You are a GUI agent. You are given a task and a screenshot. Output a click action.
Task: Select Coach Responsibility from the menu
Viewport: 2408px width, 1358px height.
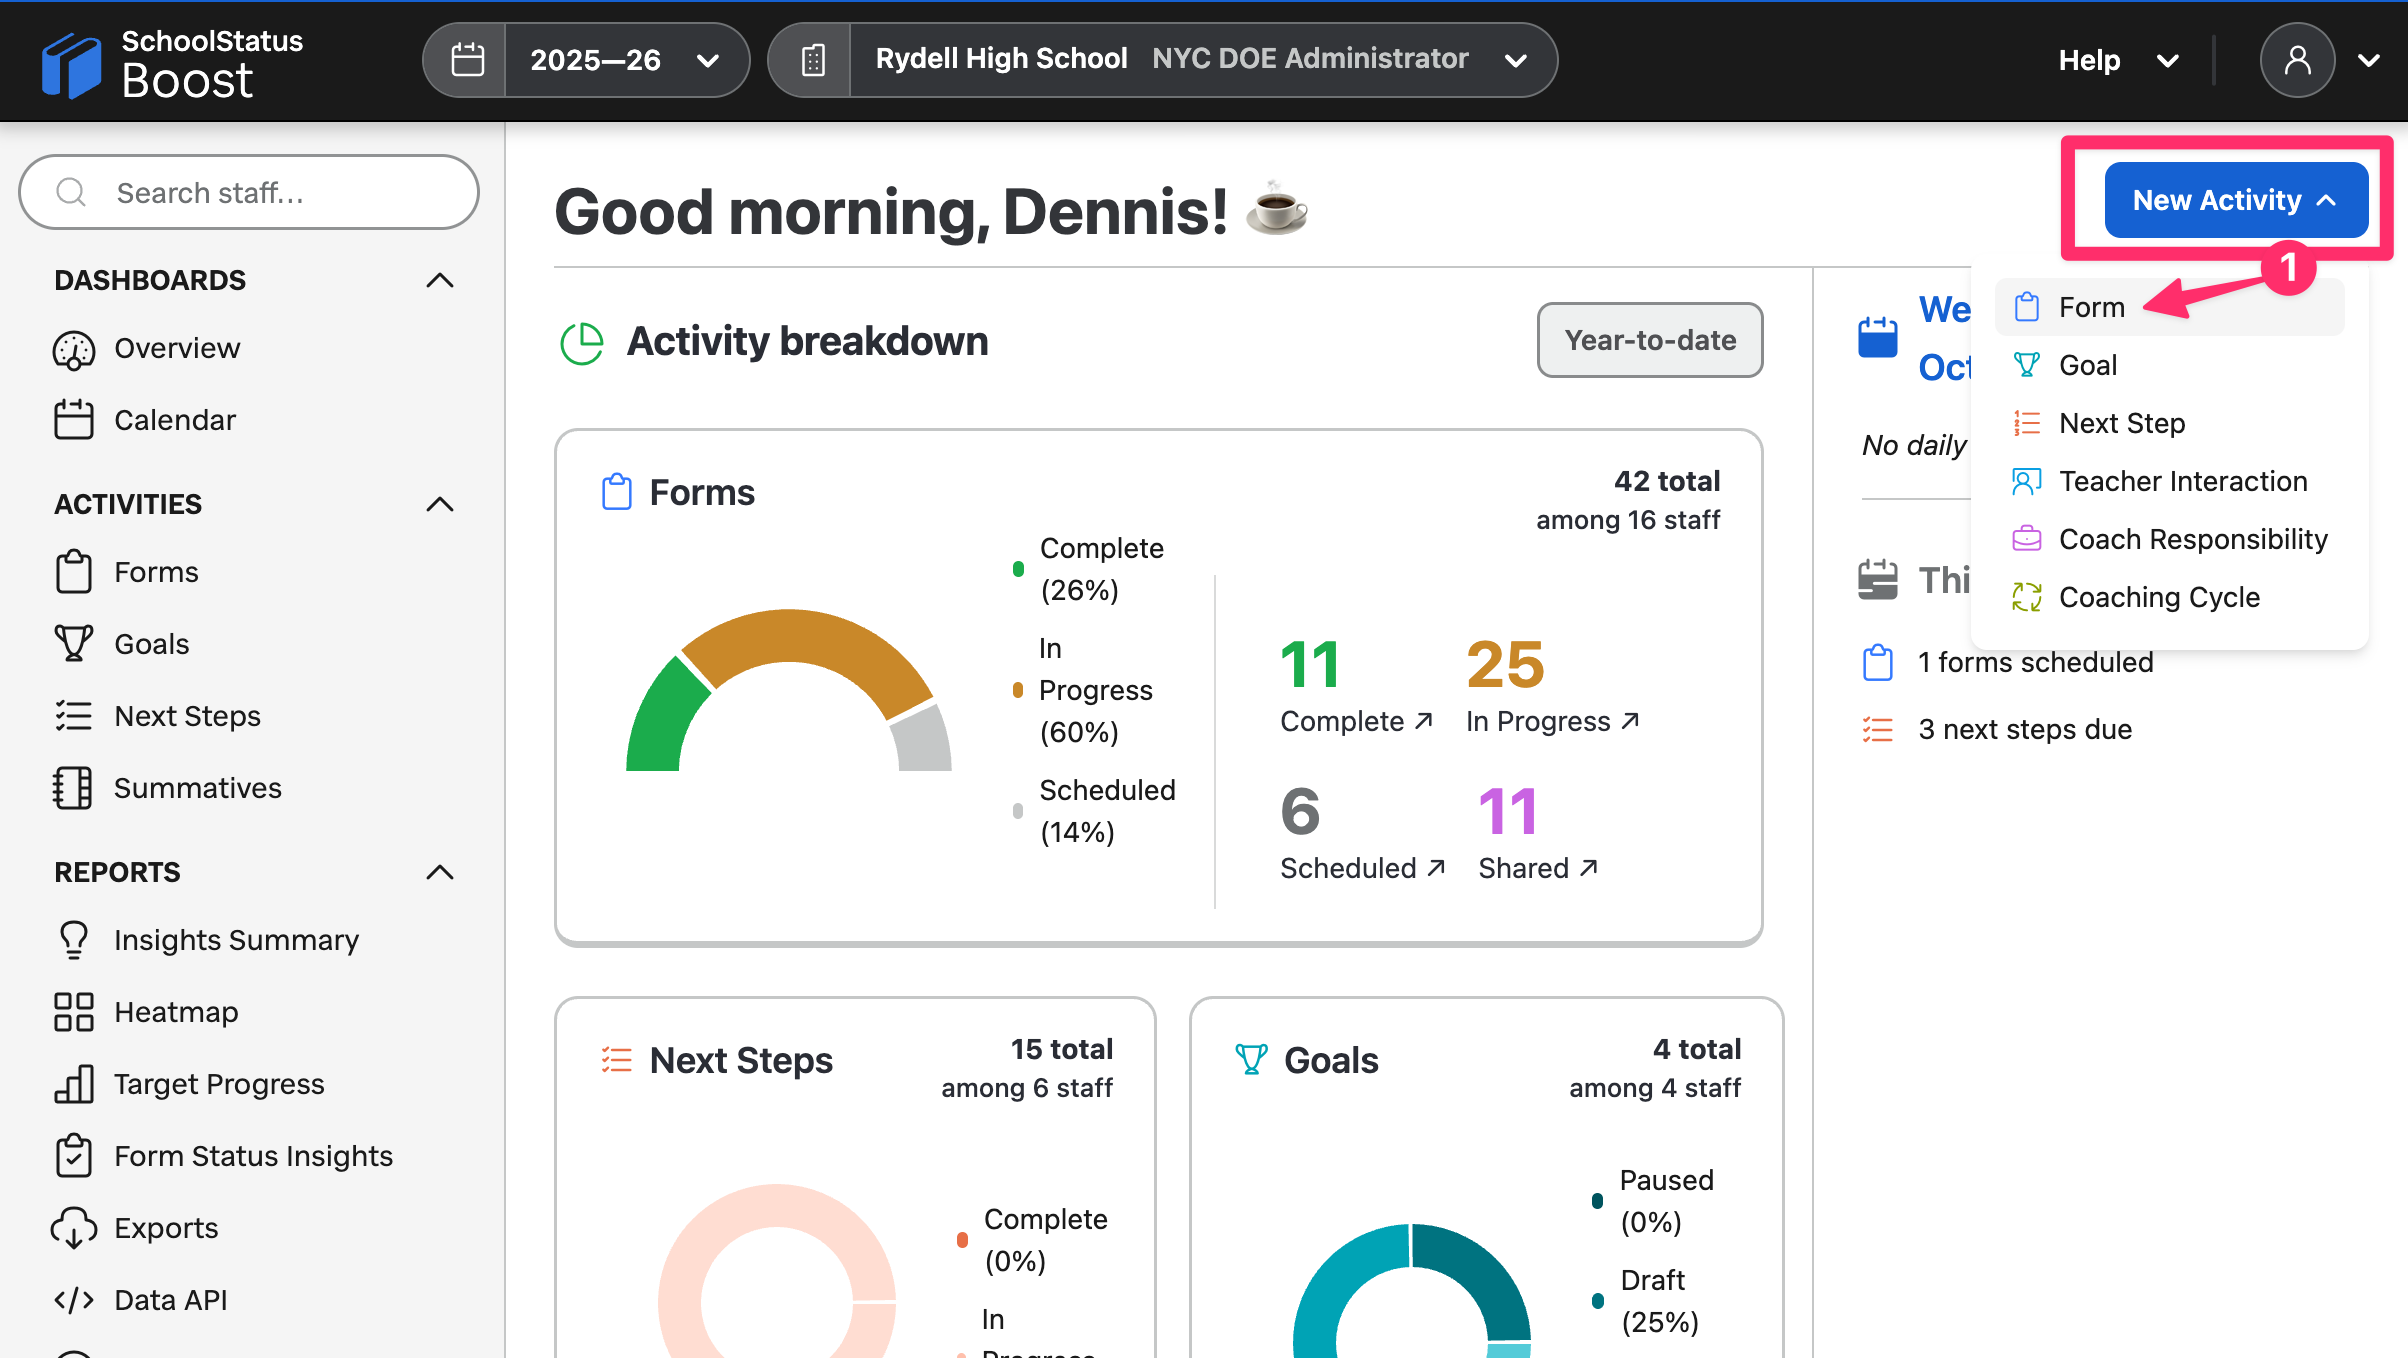pyautogui.click(x=2170, y=539)
